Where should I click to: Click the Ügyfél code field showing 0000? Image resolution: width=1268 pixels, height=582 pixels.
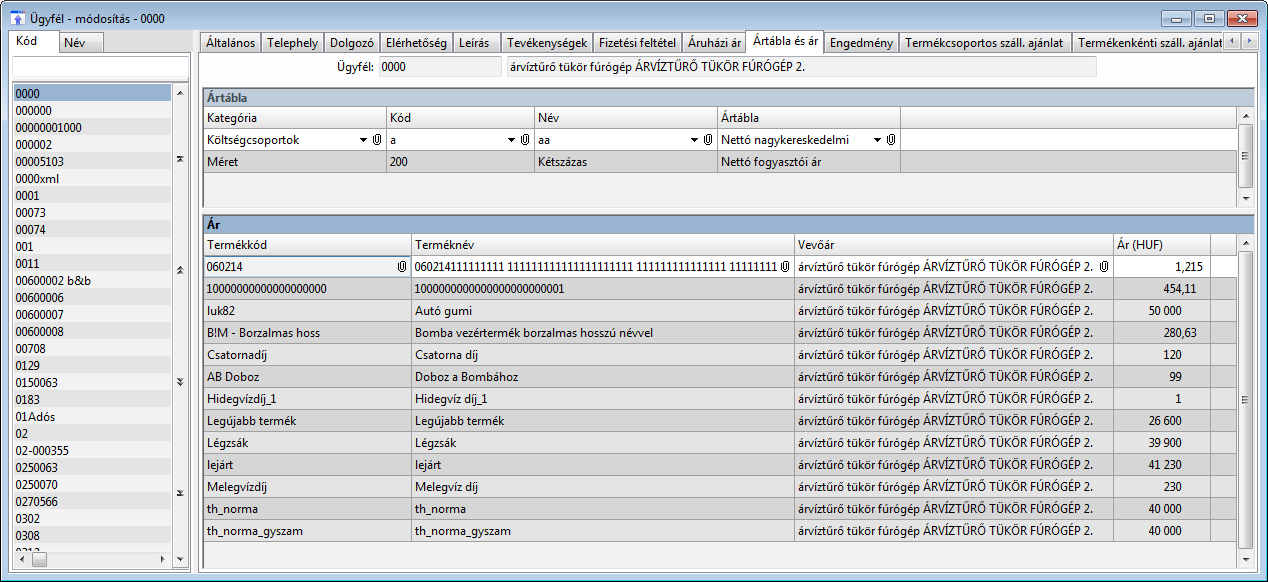438,67
